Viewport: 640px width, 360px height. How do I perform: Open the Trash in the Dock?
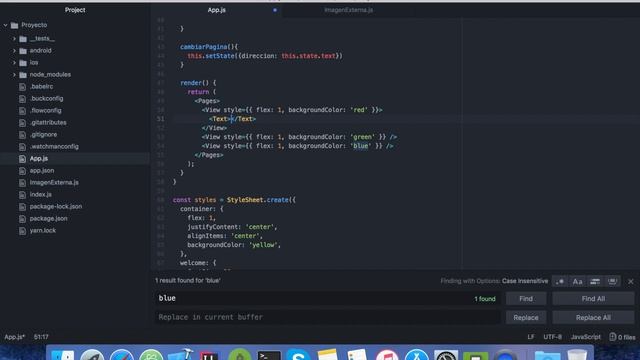point(577,354)
